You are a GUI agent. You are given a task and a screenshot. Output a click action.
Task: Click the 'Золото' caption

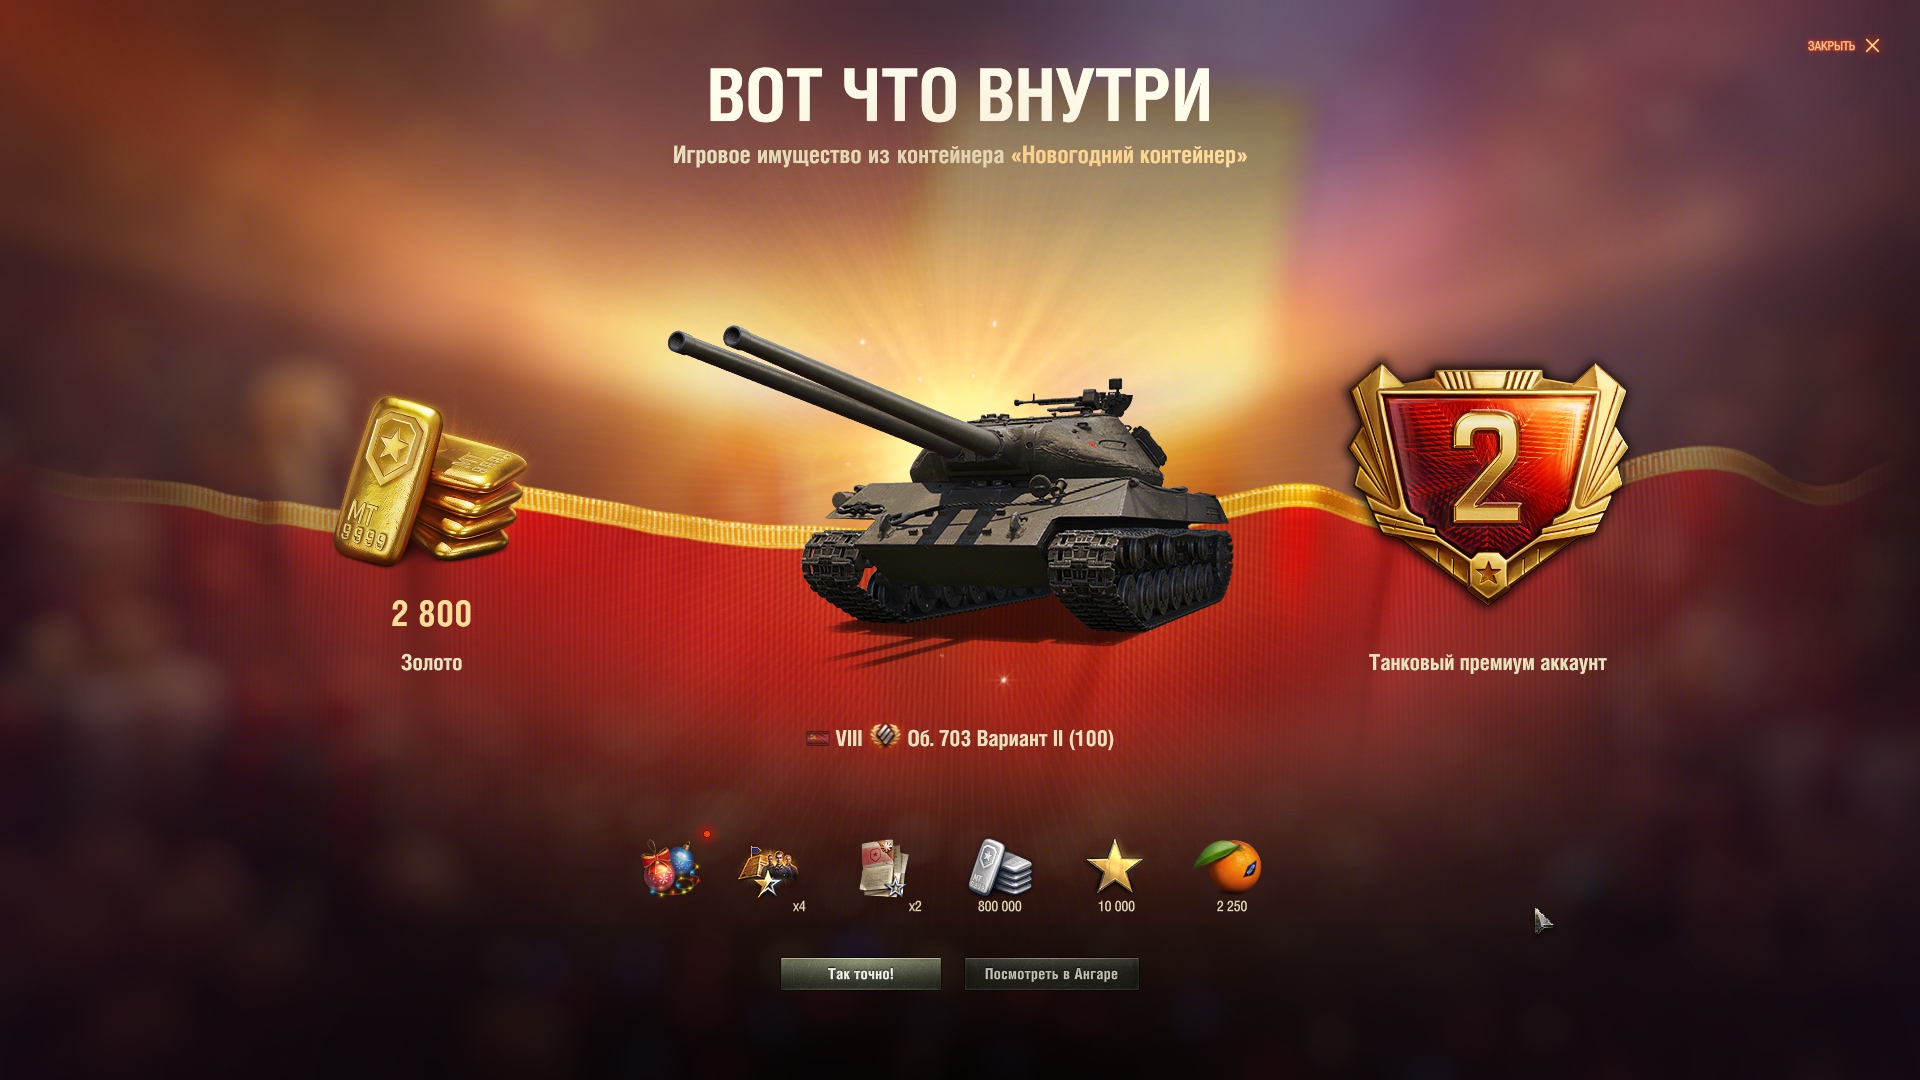(431, 663)
